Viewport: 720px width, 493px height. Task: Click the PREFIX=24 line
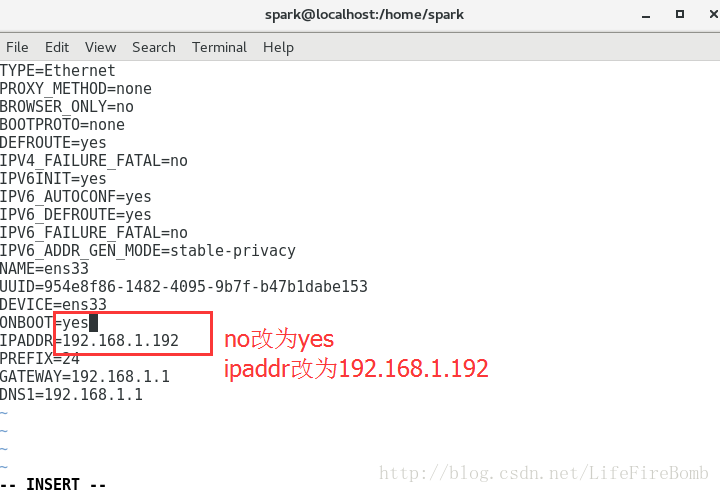pos(40,359)
